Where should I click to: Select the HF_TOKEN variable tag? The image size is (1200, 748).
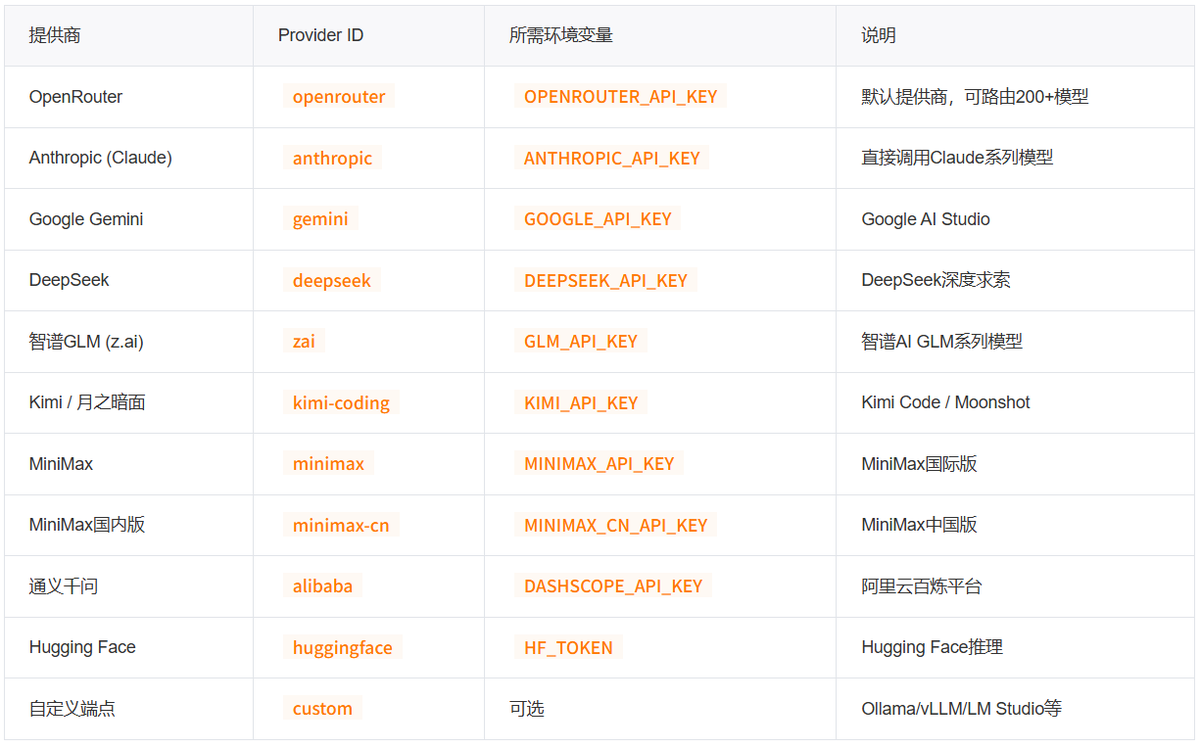tap(569, 648)
